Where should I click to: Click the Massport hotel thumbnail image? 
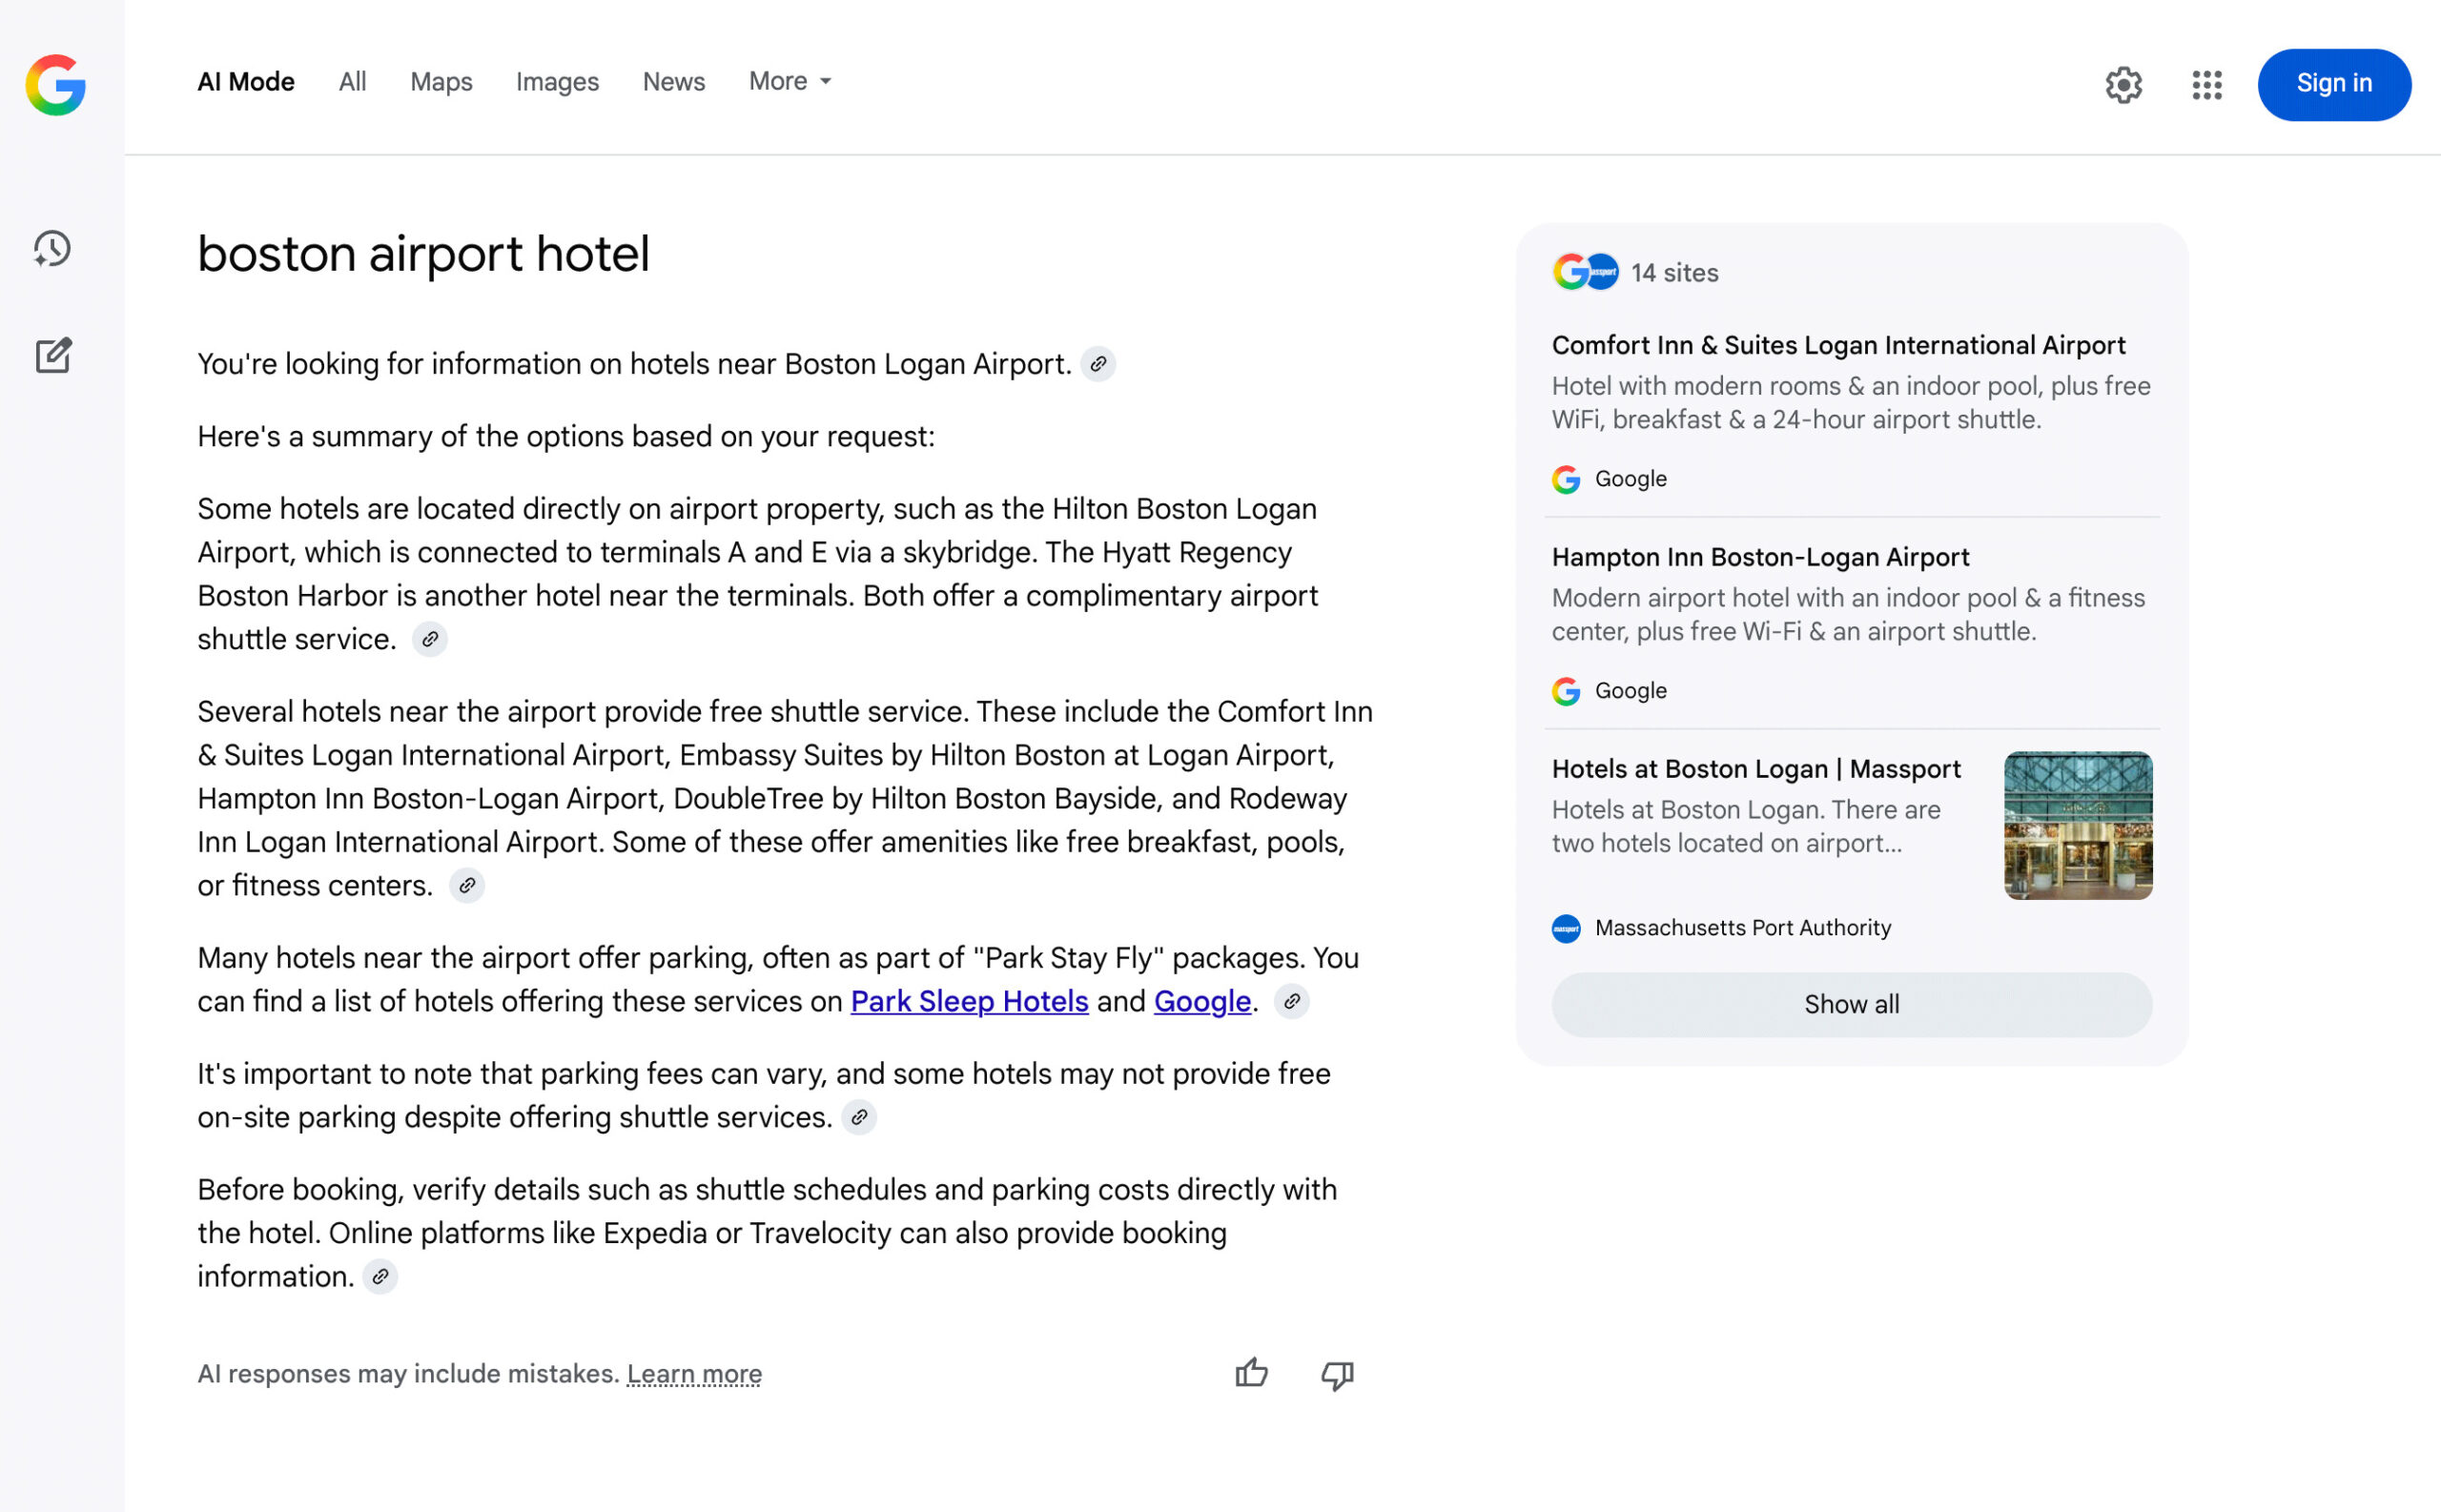click(2078, 826)
